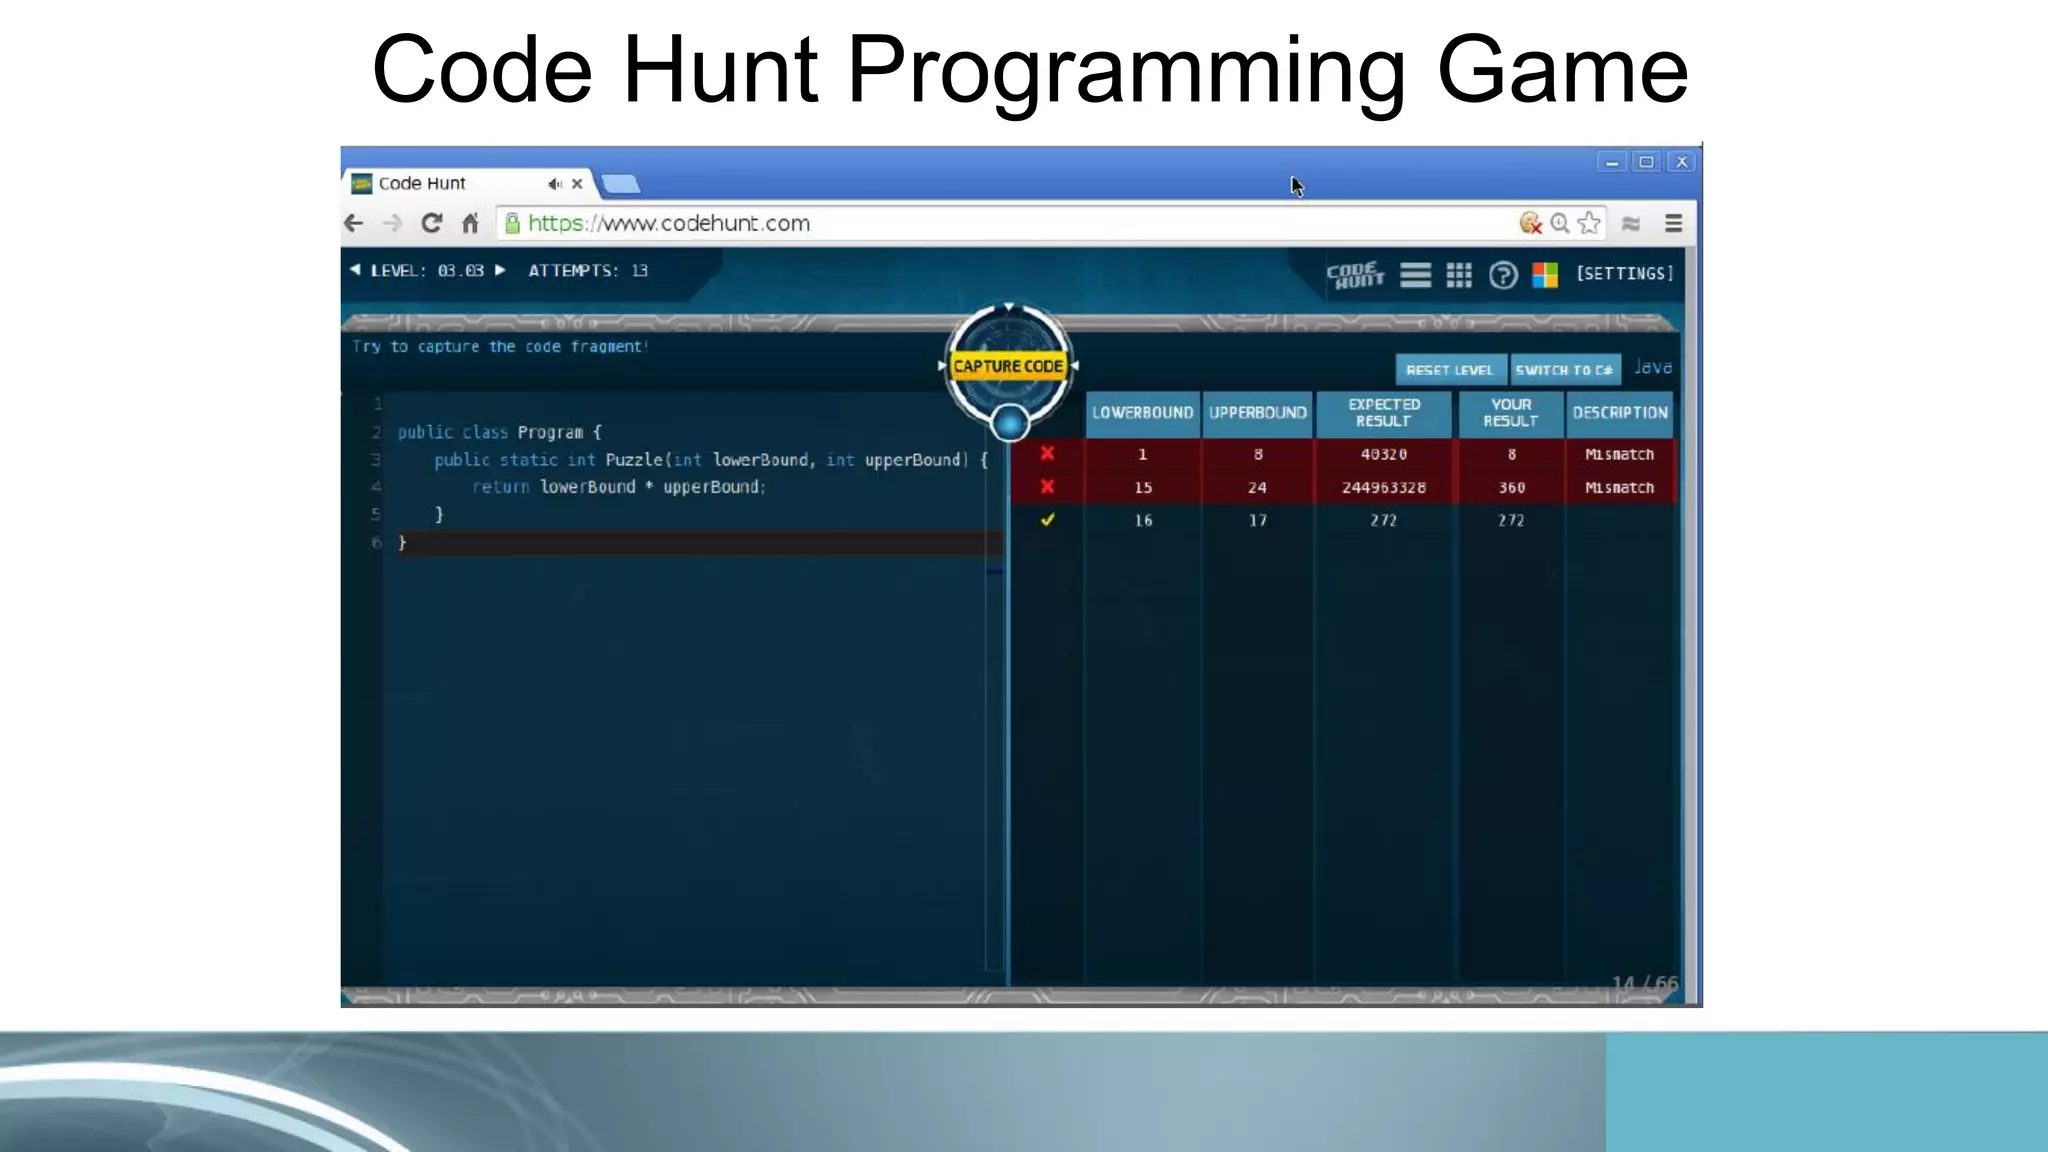Click the browser forward arrow
This screenshot has width=2048, height=1152.
point(392,223)
